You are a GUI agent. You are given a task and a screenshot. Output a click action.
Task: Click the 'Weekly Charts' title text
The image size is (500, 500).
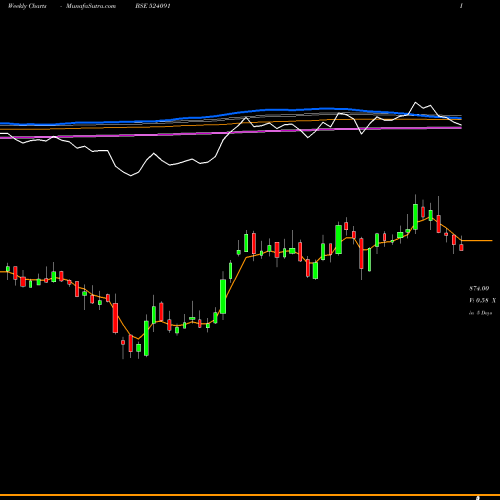click(27, 6)
